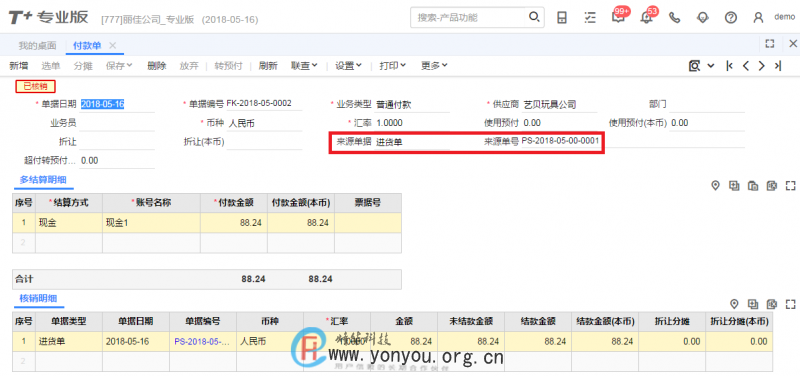This screenshot has width=800, height=376.
Task: Click the phone support icon
Action: click(674, 17)
